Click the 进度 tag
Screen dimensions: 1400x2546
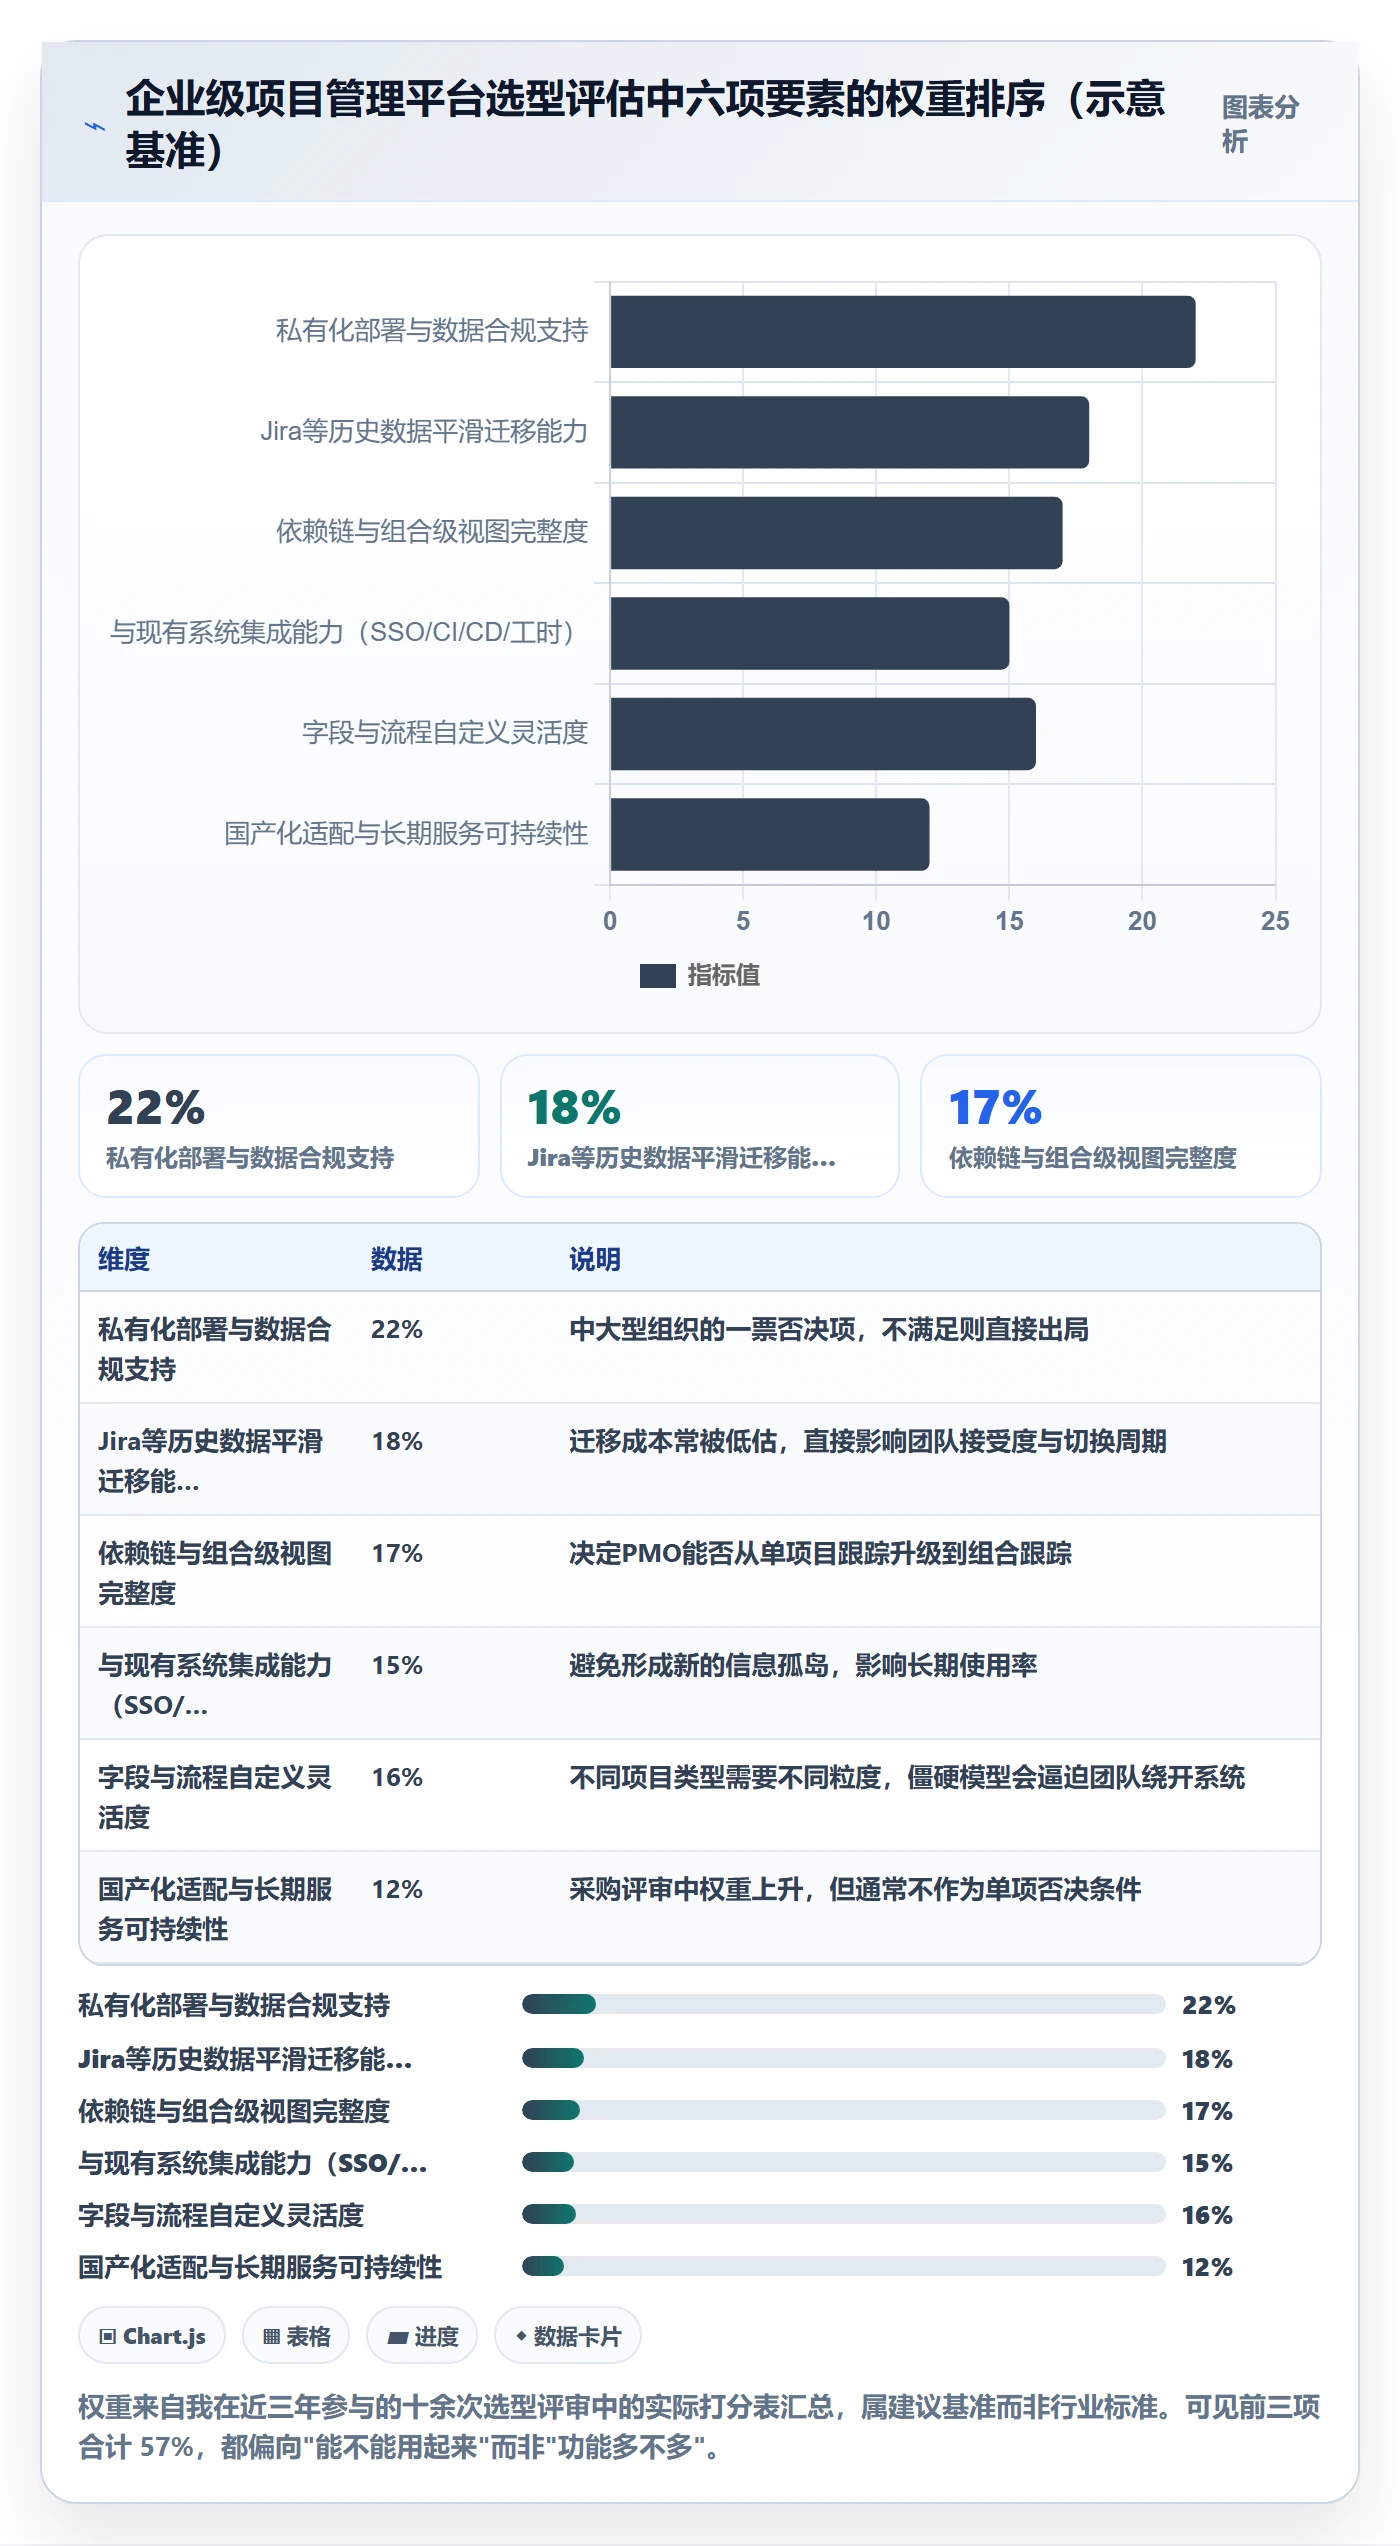422,2336
